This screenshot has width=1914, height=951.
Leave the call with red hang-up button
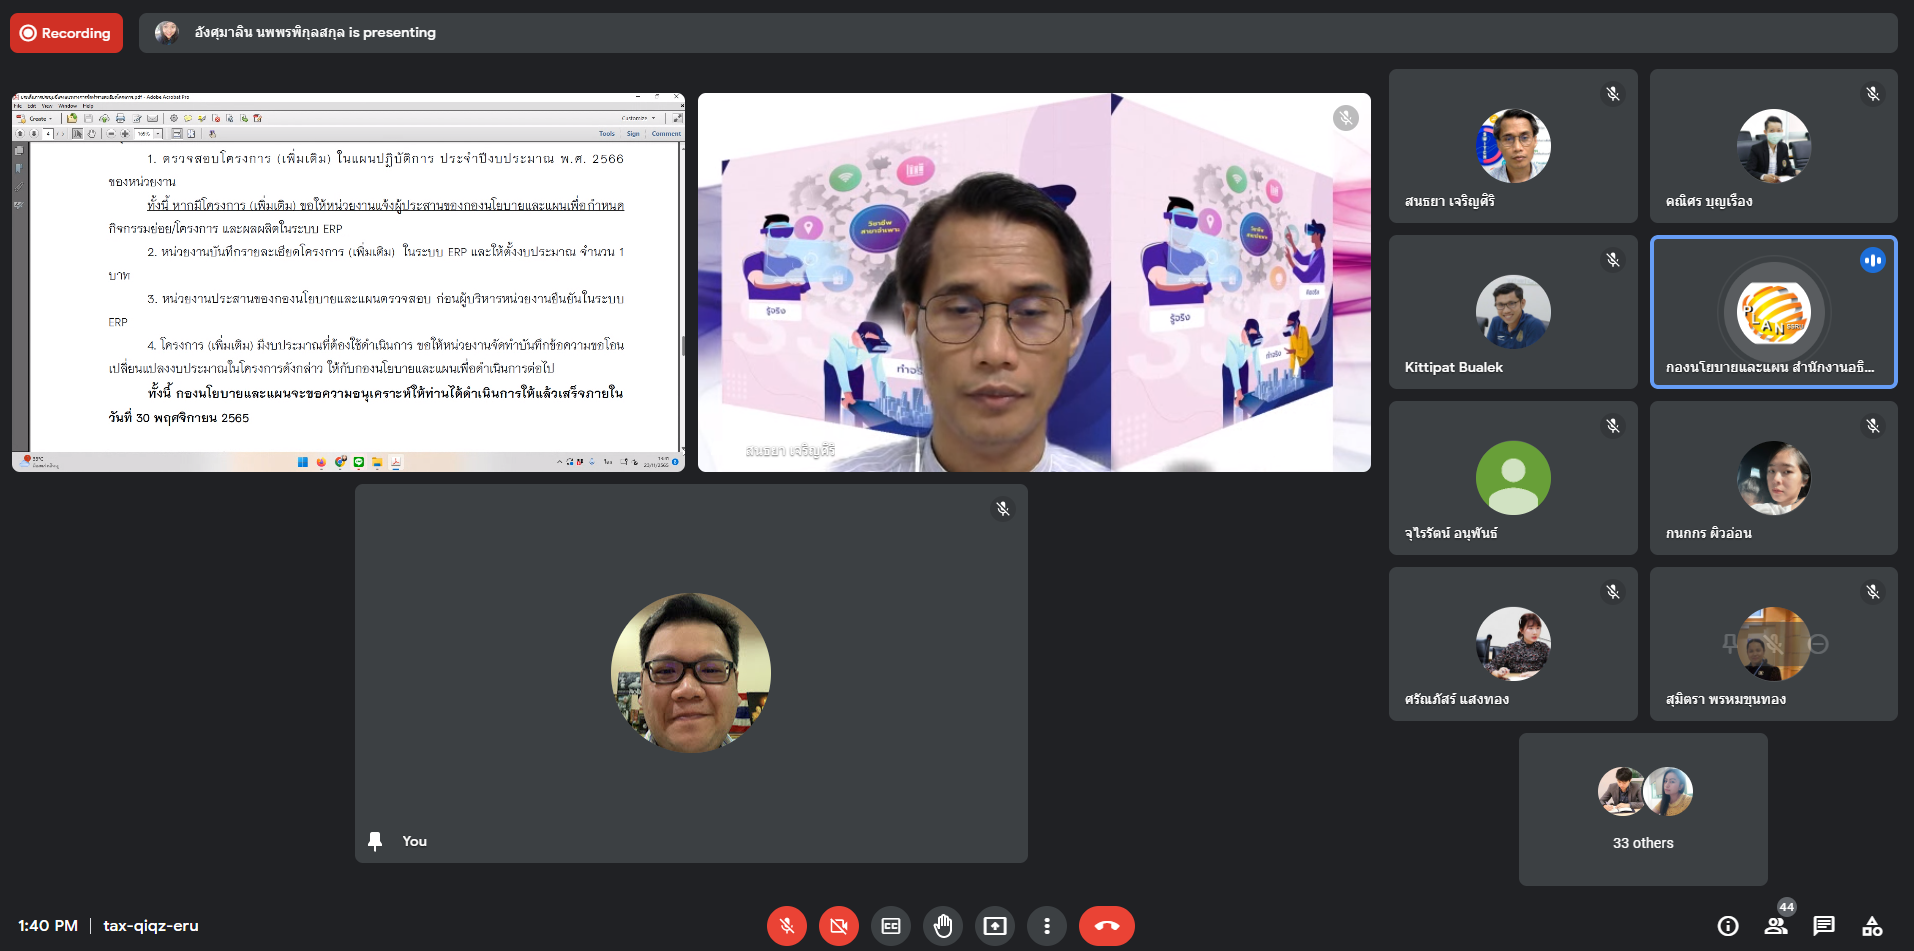pos(1106,926)
